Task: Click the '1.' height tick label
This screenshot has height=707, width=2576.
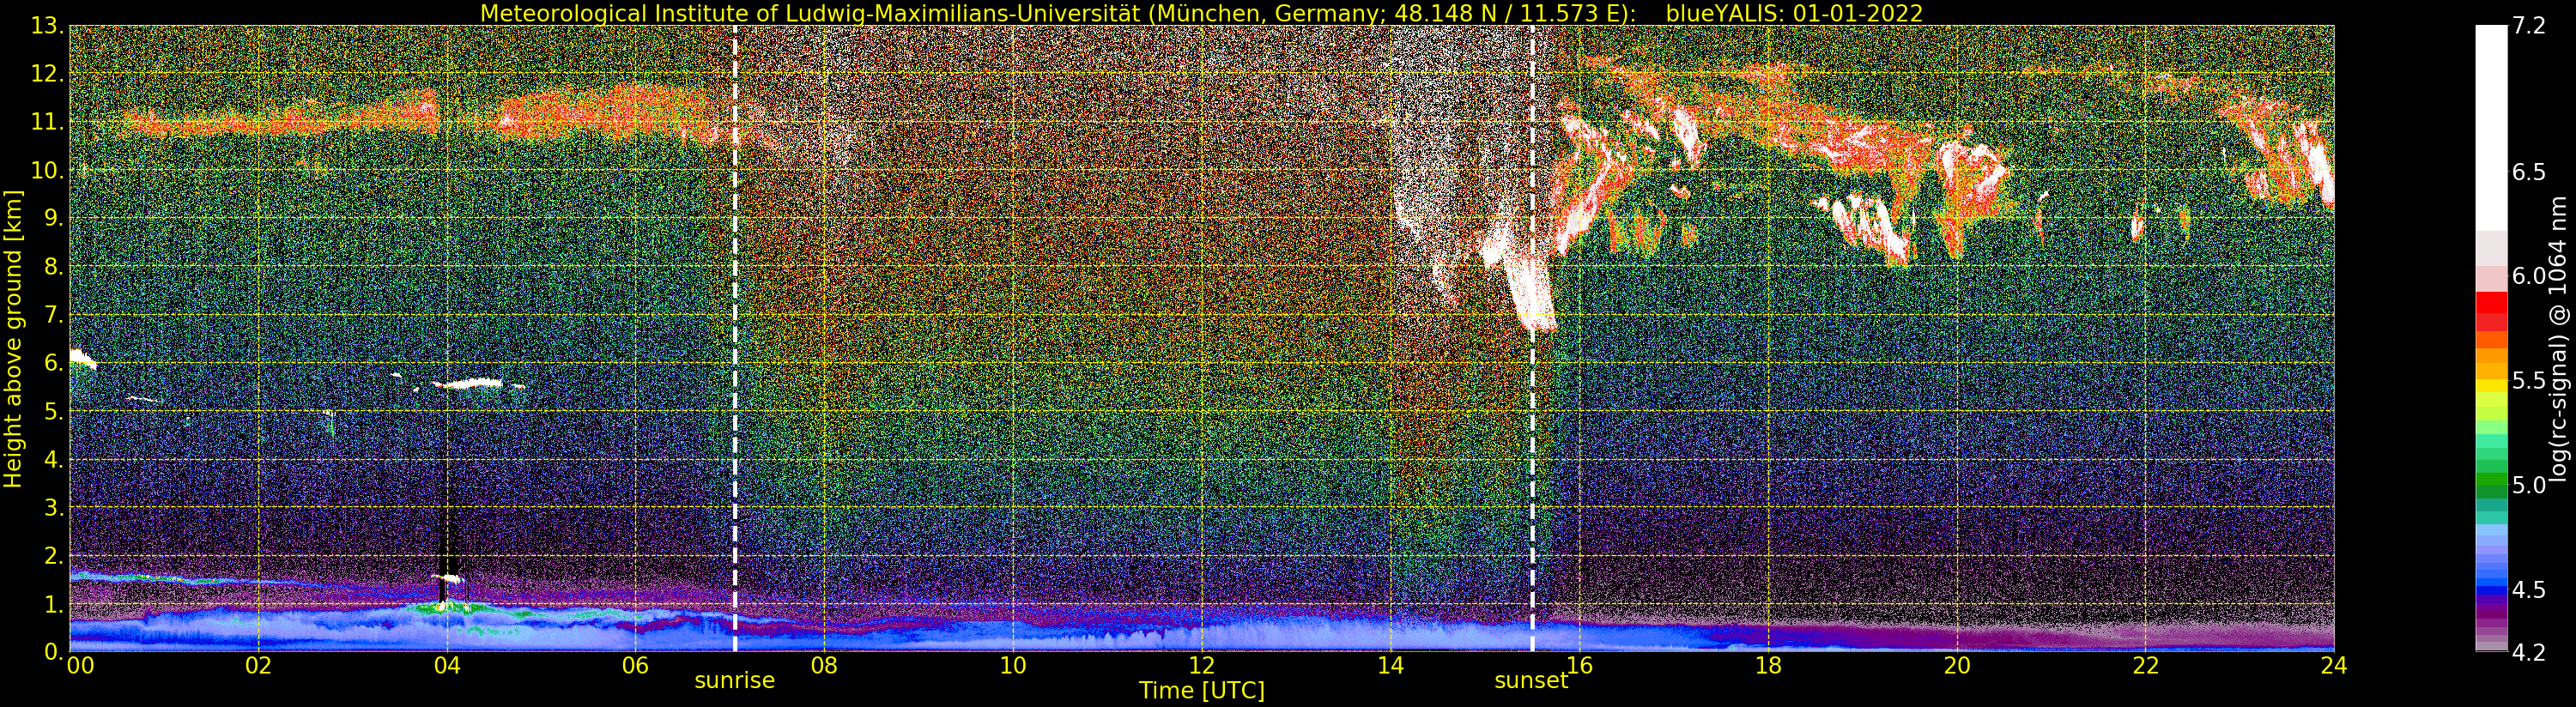Action: click(x=54, y=604)
